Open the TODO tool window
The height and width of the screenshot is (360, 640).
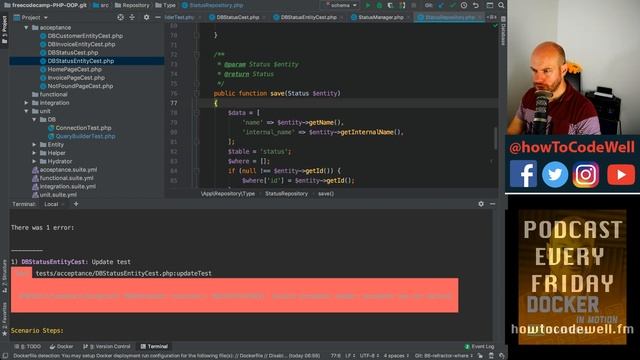tap(28, 347)
